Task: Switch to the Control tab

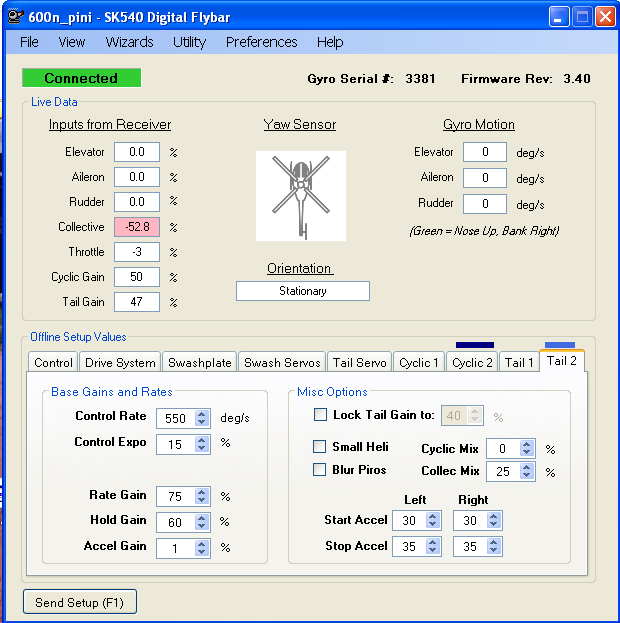Action: [x=53, y=362]
